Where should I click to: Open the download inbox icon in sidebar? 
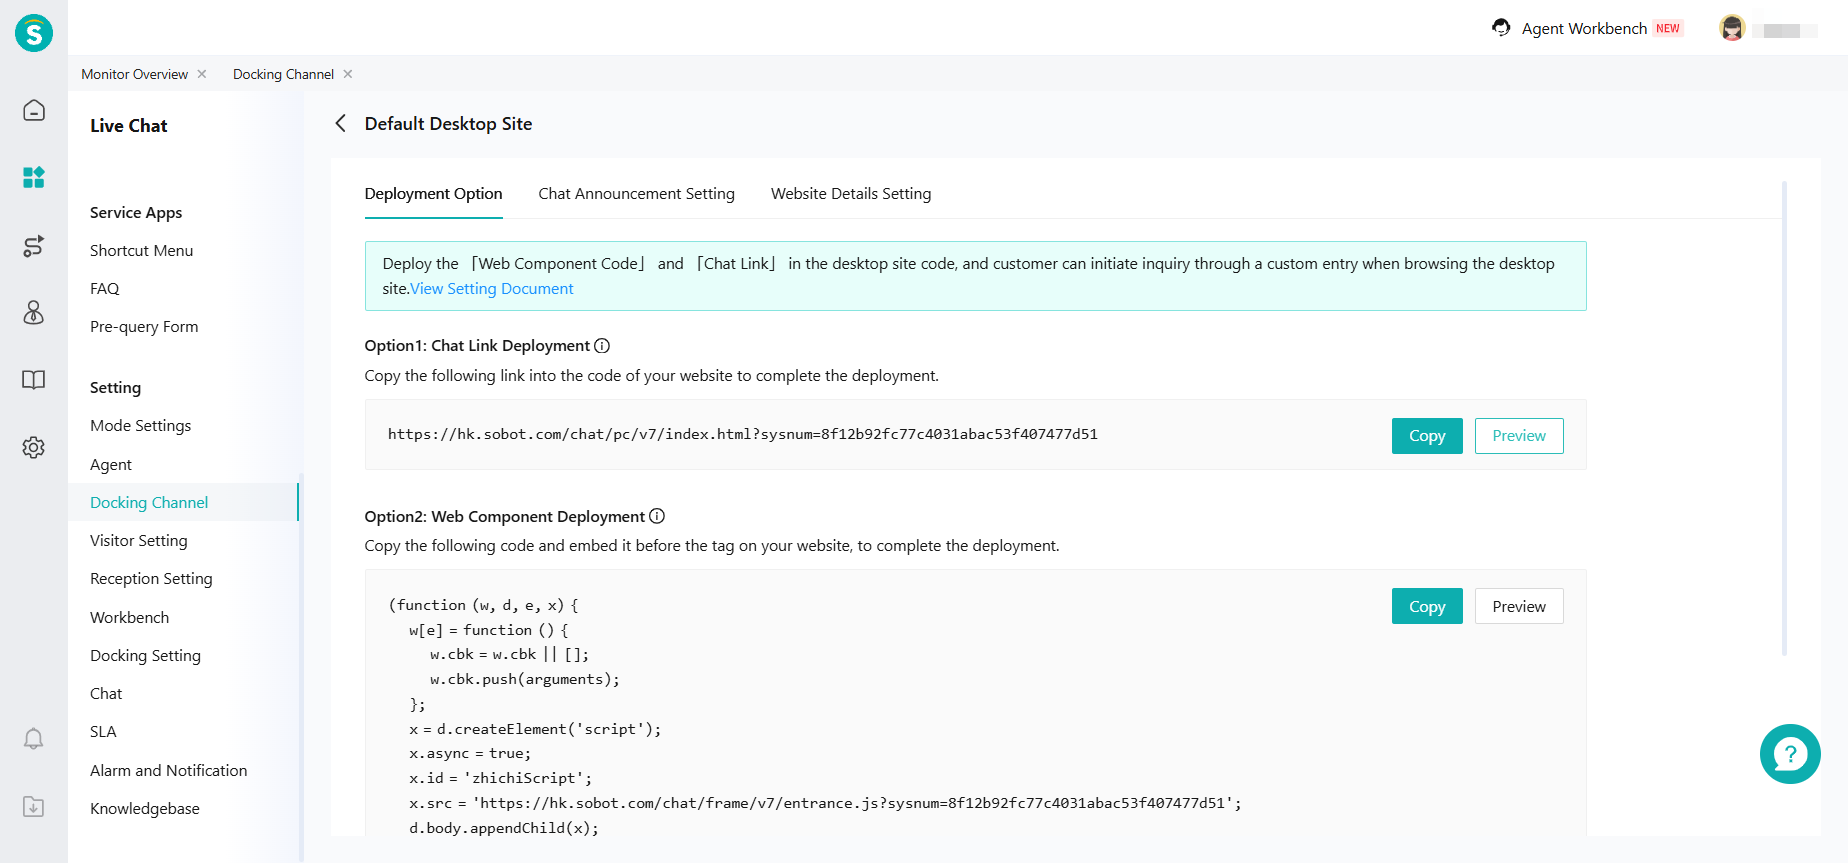[34, 806]
